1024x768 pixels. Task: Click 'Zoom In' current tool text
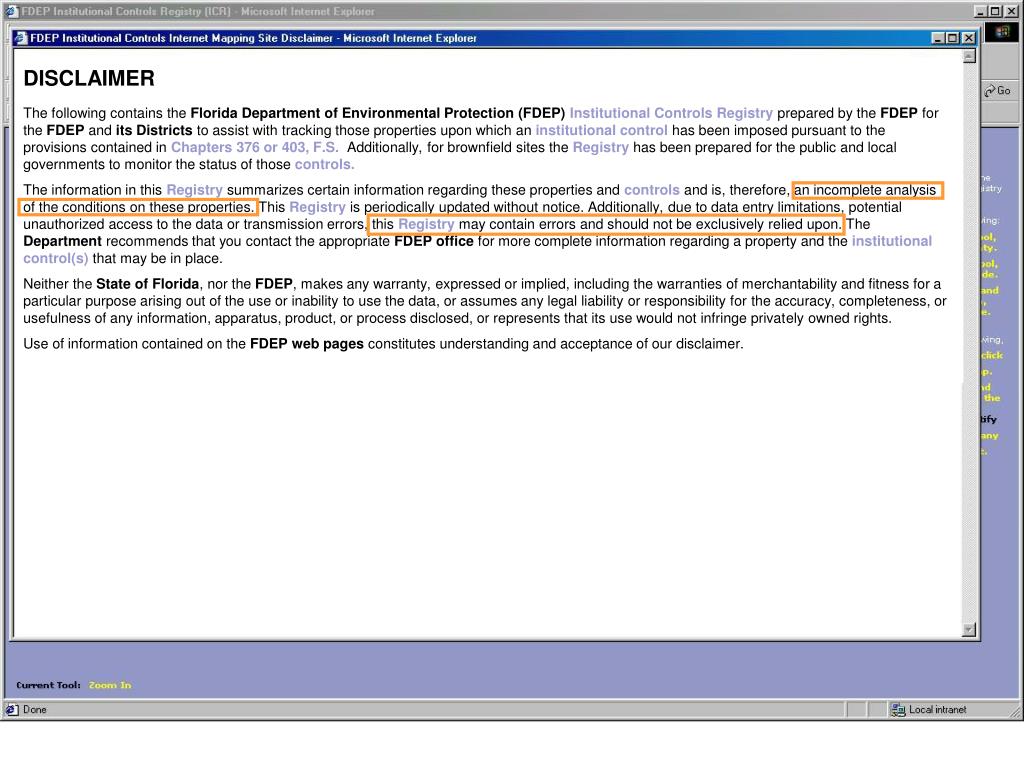pos(110,685)
